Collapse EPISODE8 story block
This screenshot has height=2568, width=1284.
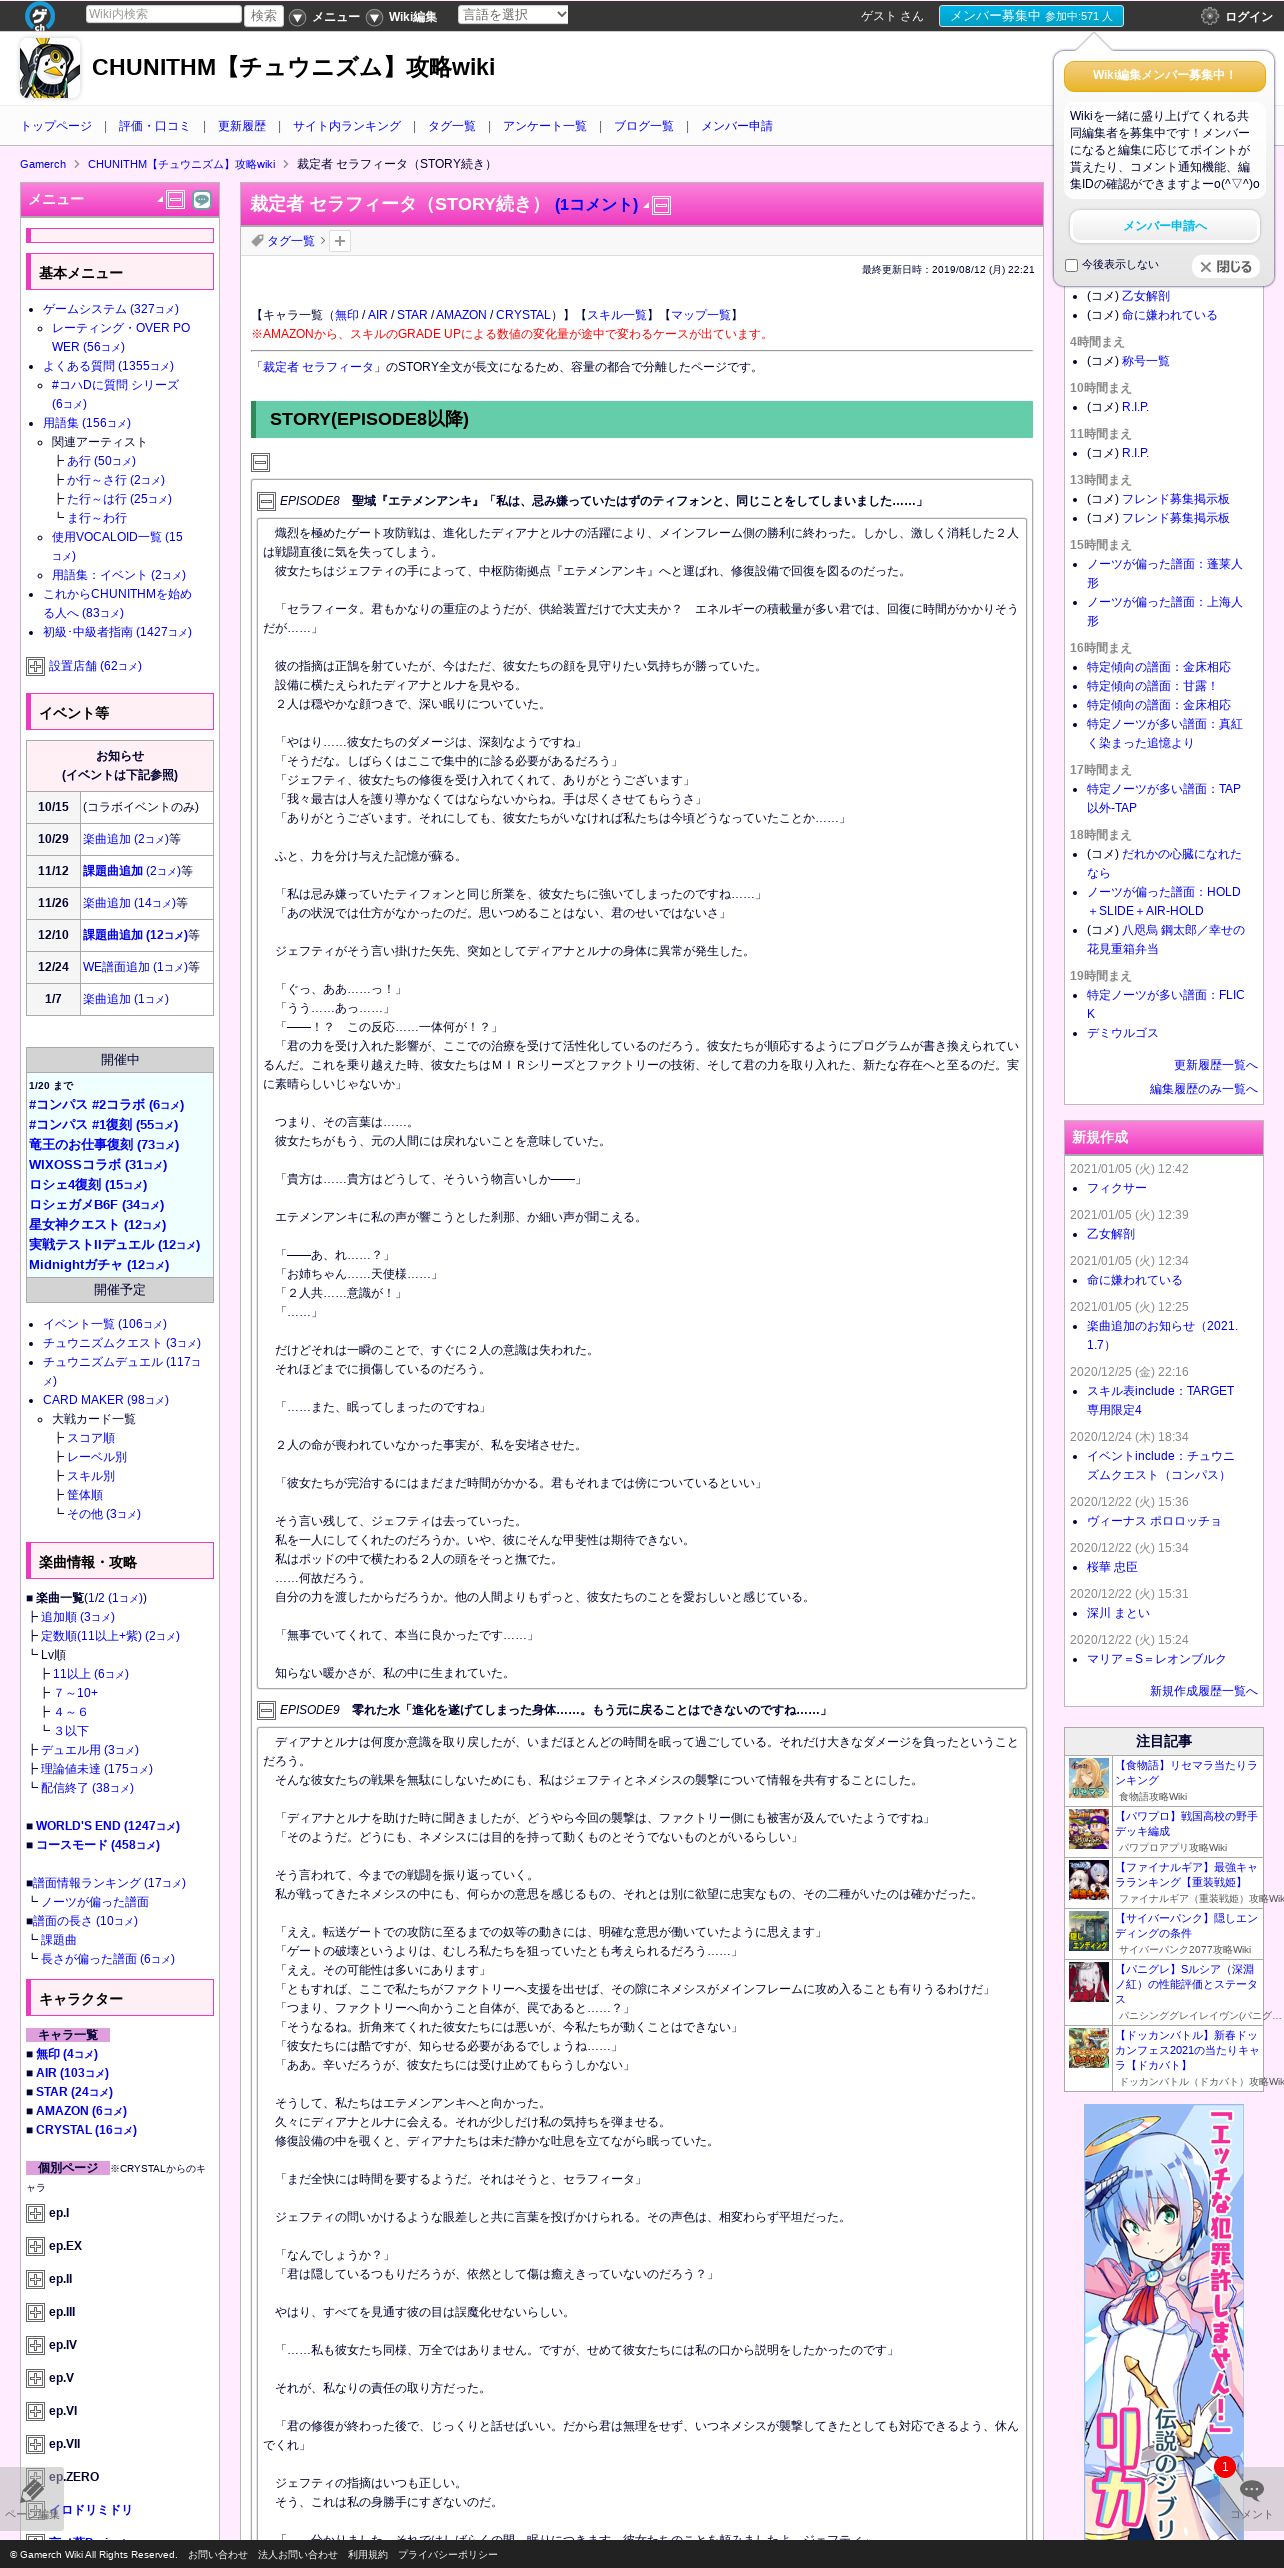(x=267, y=501)
